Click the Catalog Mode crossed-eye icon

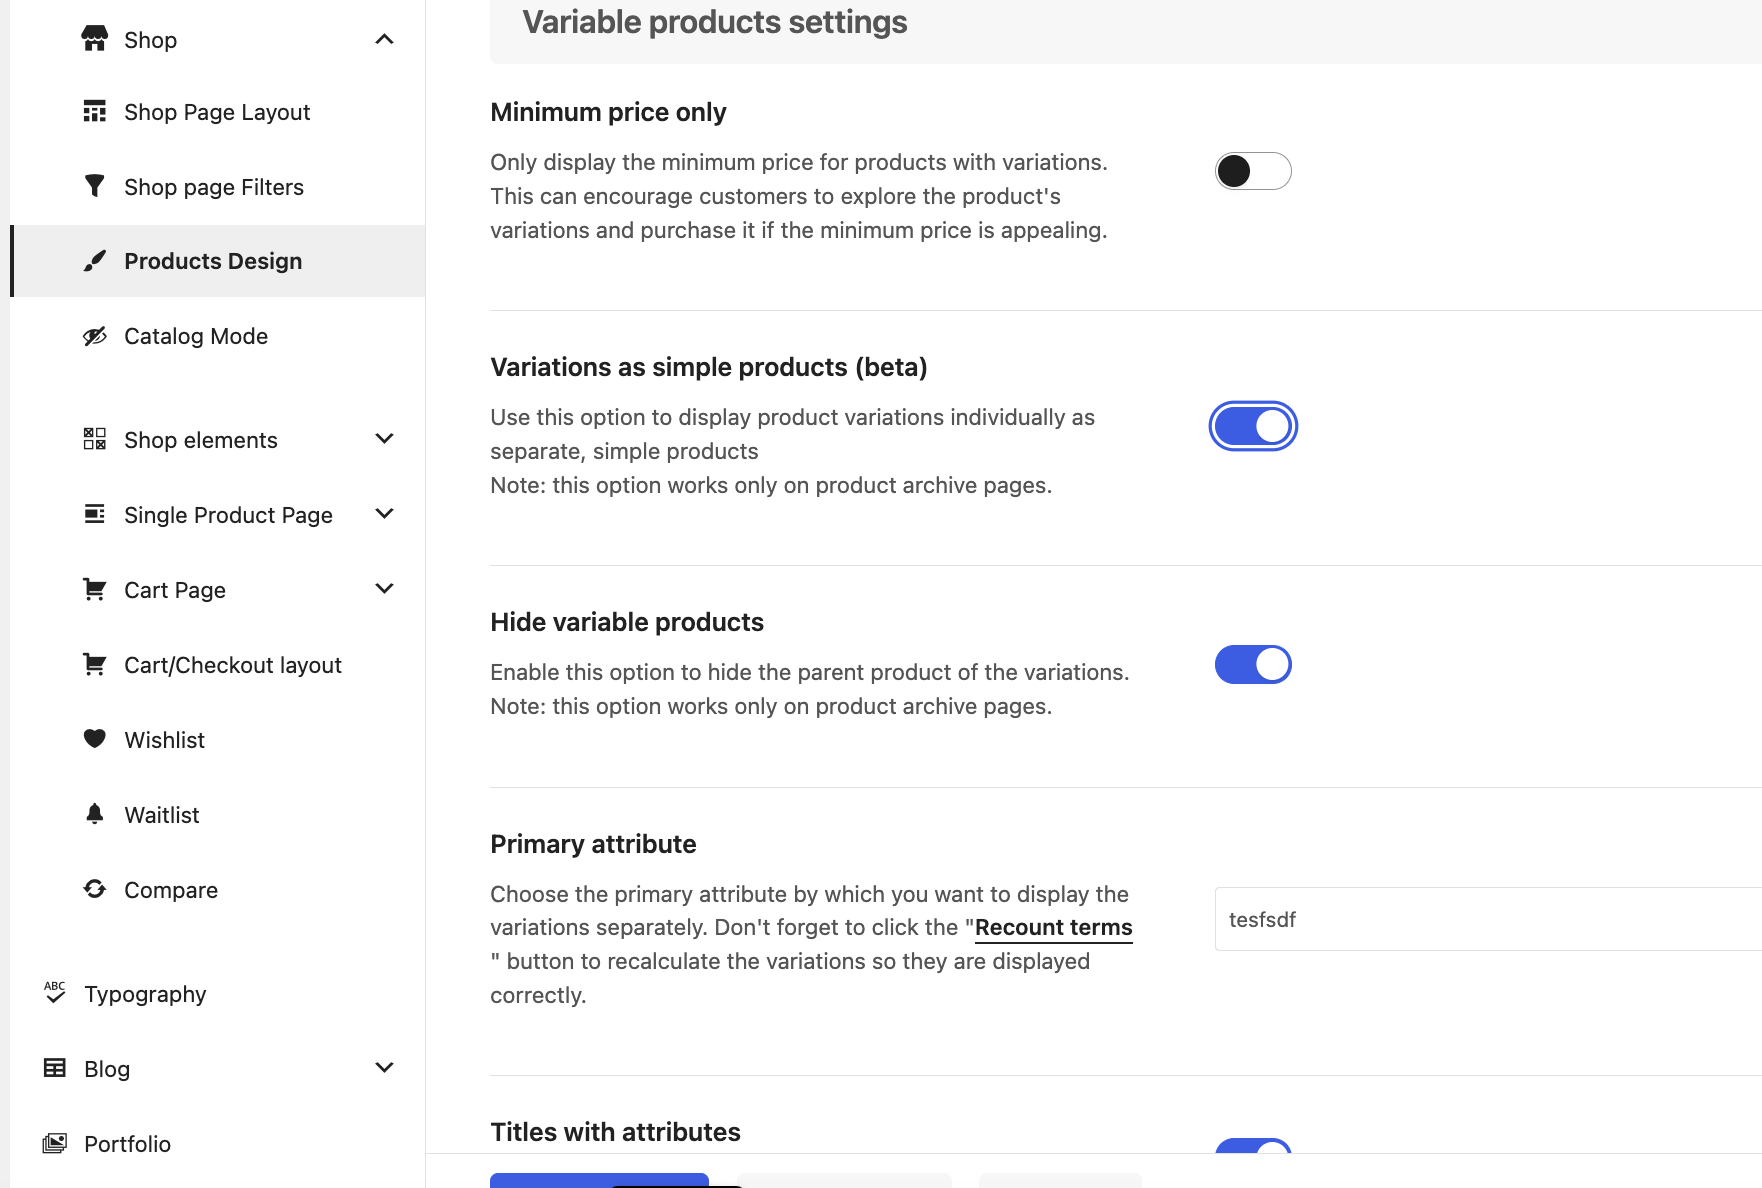(95, 336)
